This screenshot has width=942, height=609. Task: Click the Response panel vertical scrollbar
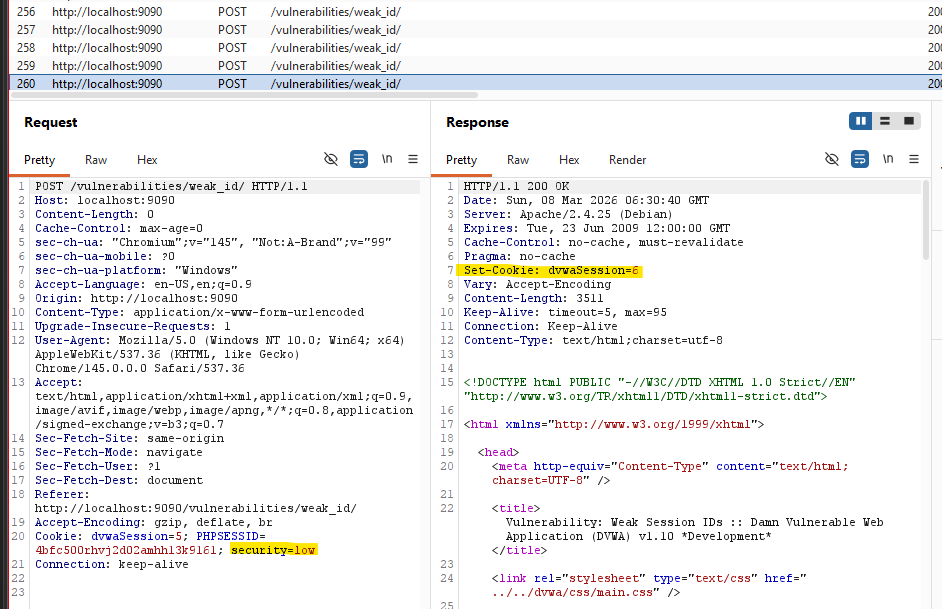[x=926, y=220]
